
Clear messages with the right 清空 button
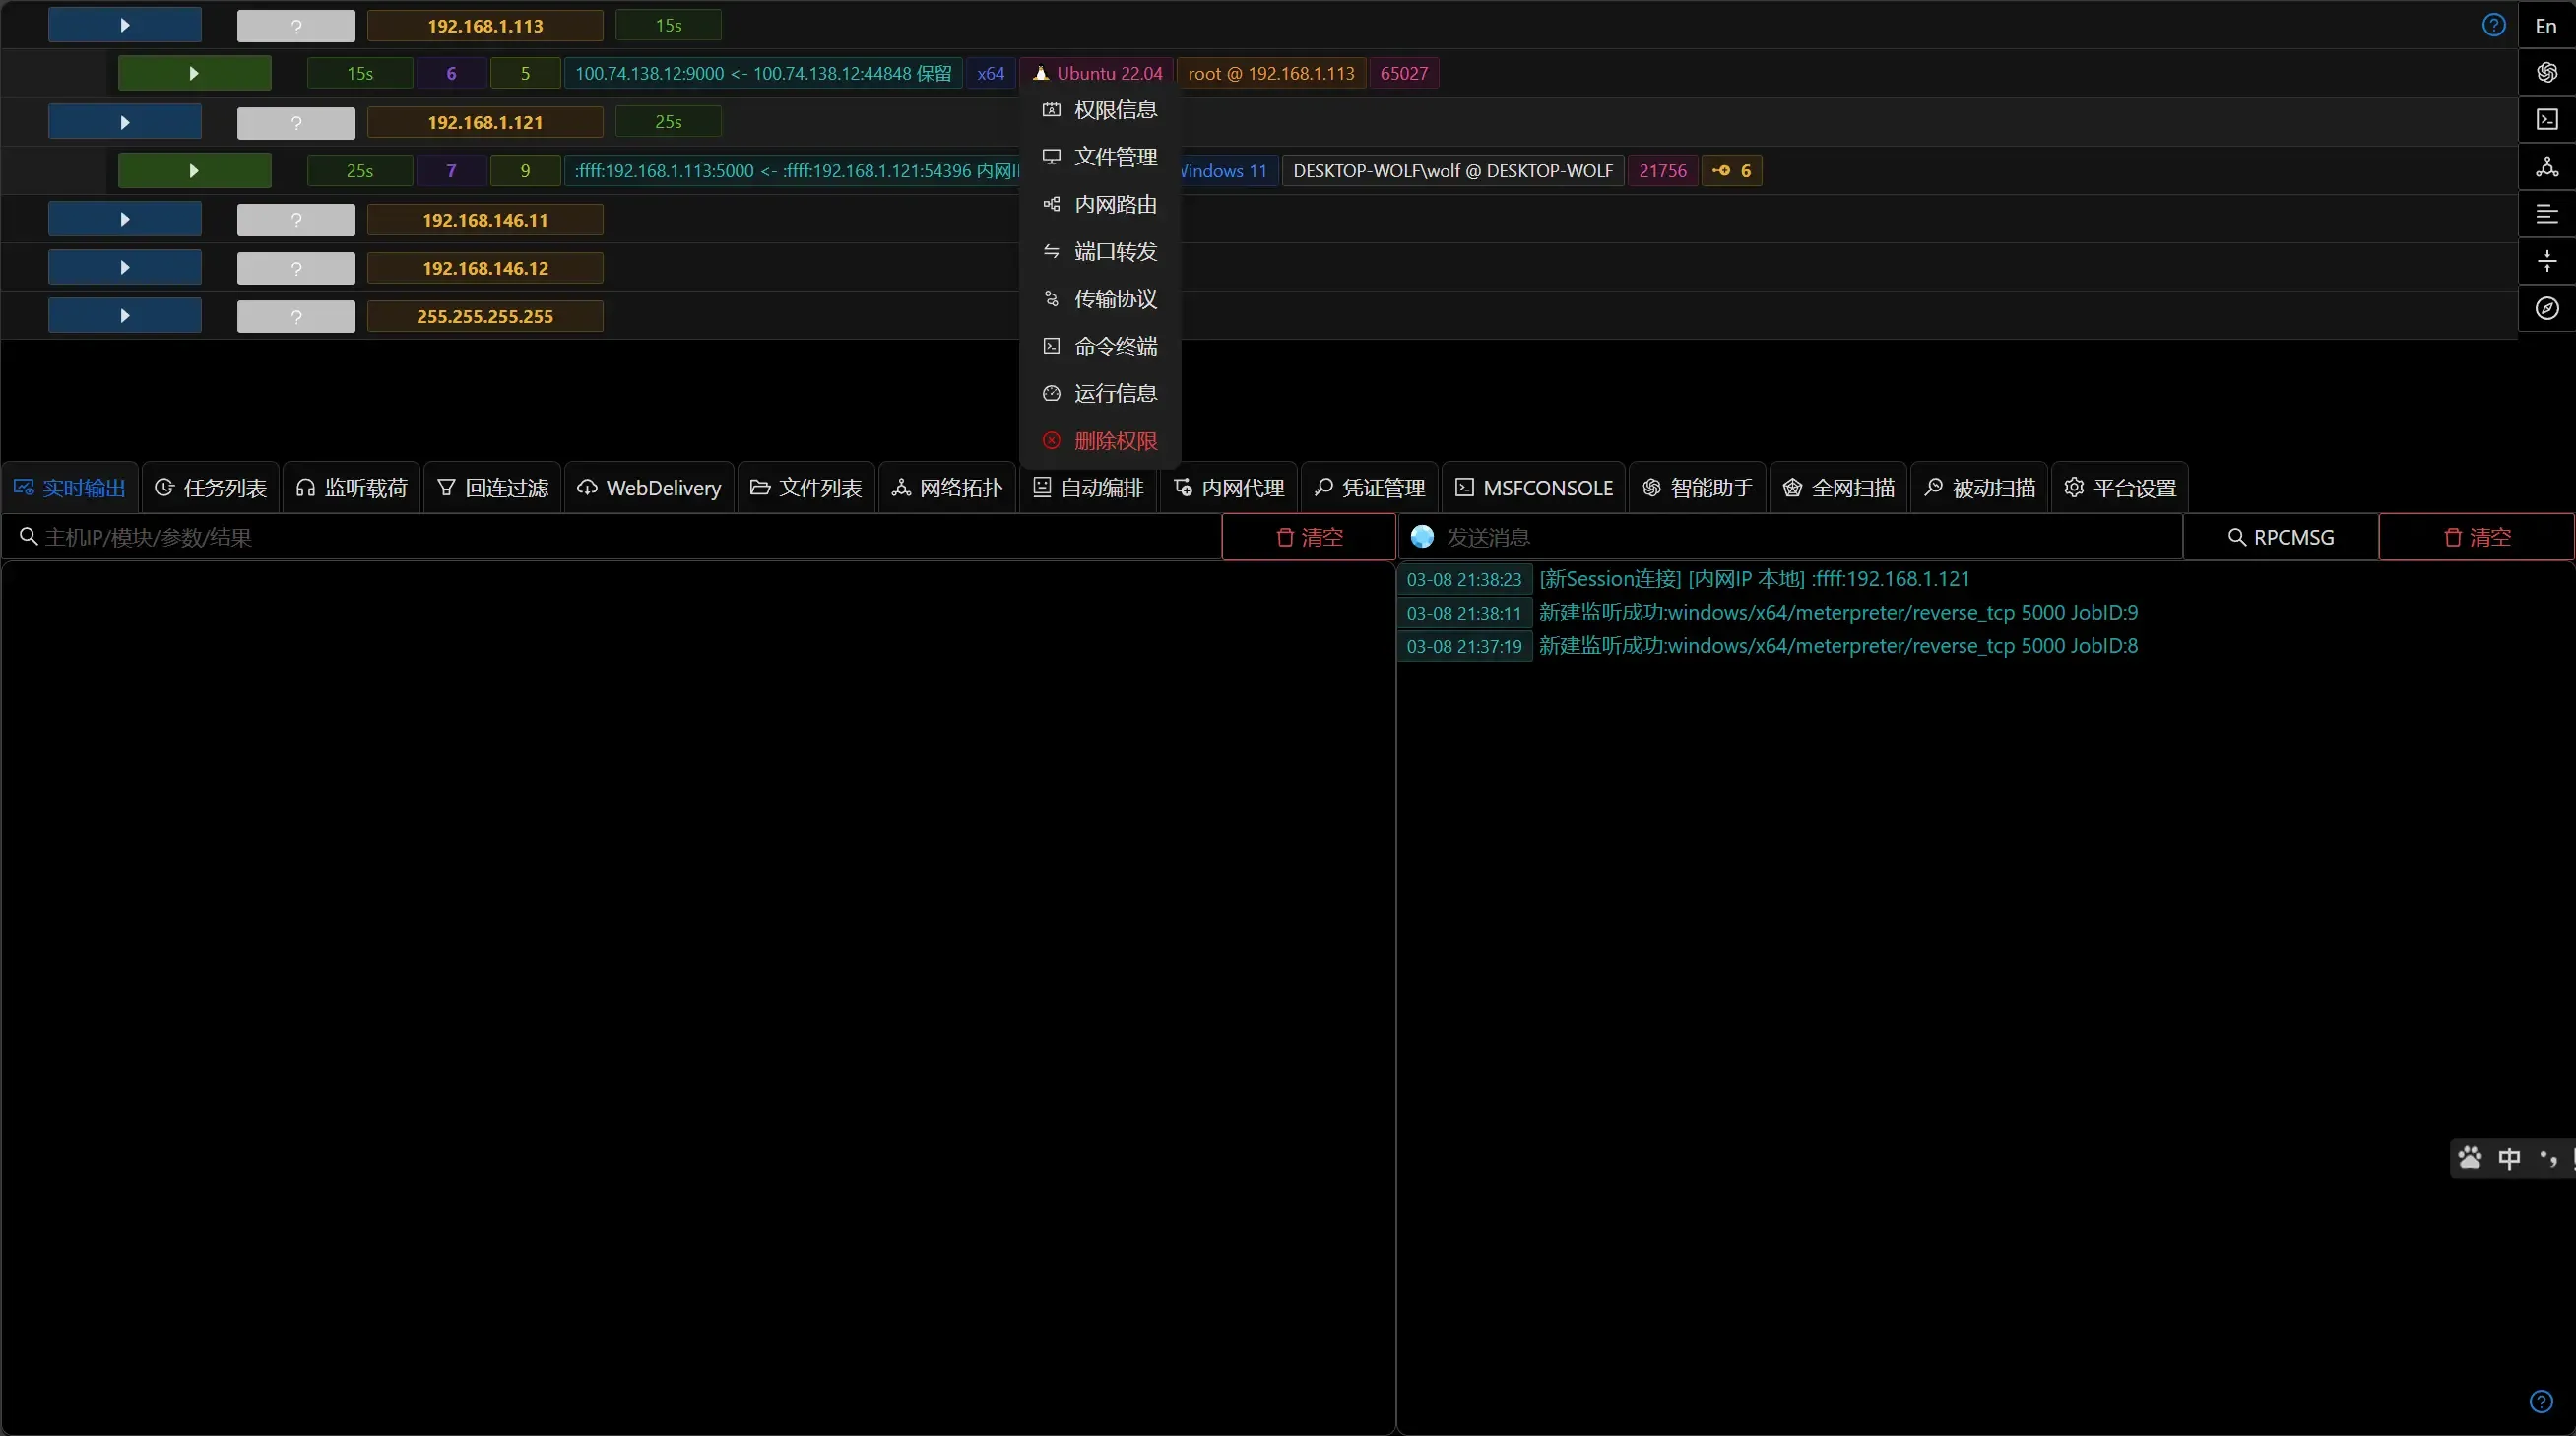coord(2477,537)
